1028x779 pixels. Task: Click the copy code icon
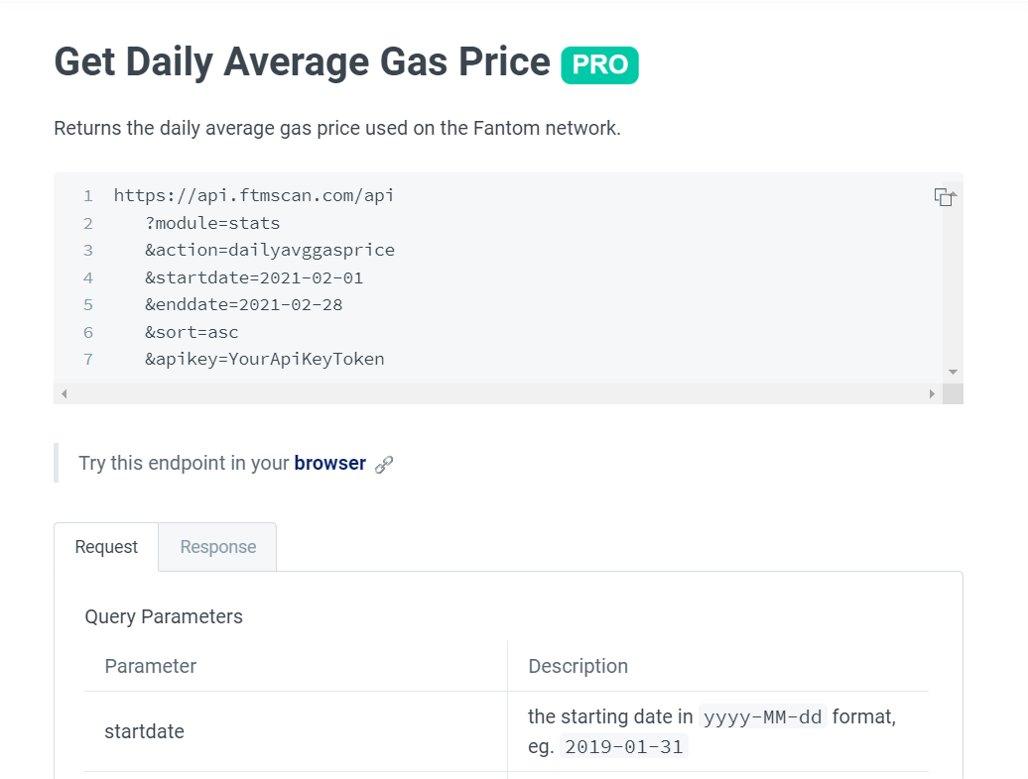tap(944, 197)
